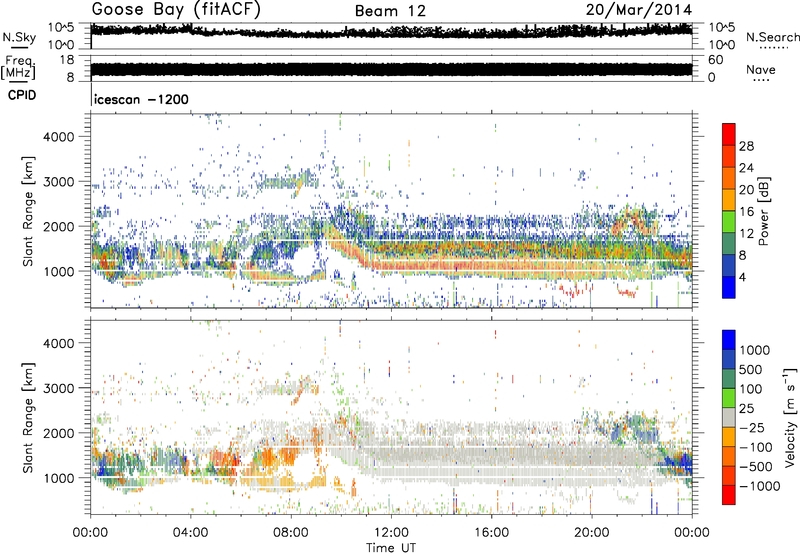Screen dimensions: 800x554
Task: Click the "3000" range tick in the Power panel
Action: pos(59,182)
